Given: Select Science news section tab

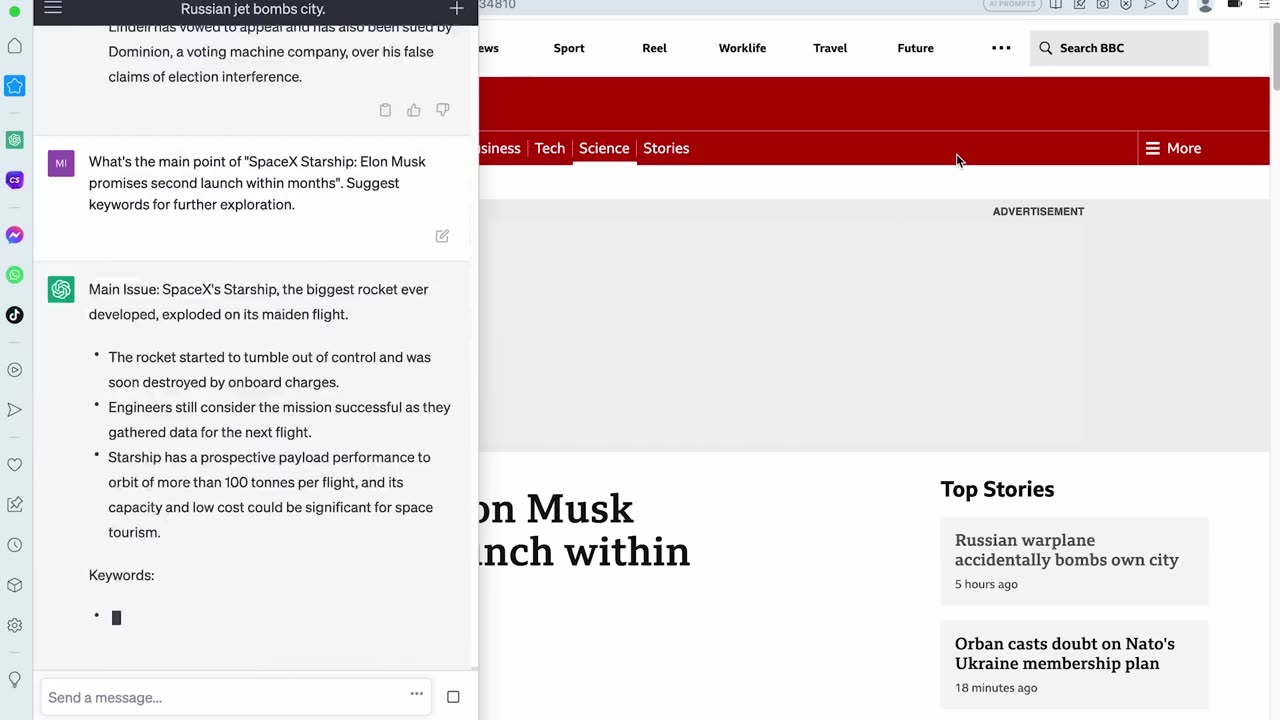Looking at the screenshot, I should 604,148.
